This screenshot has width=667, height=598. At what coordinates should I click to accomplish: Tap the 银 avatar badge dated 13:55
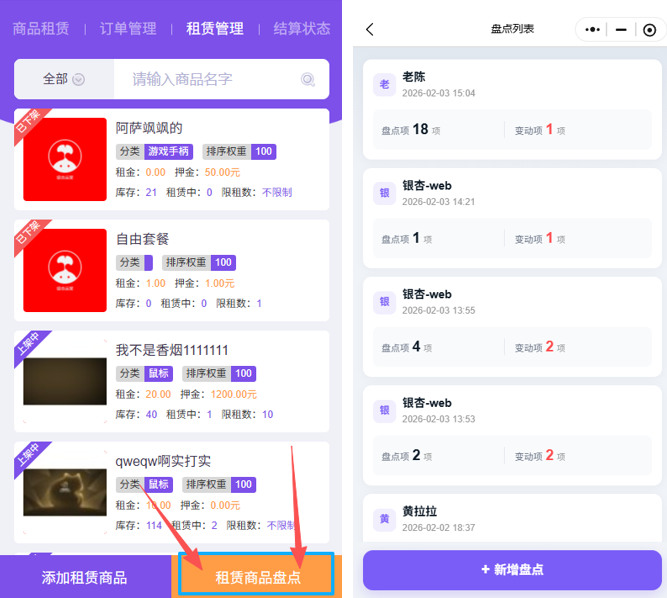pyautogui.click(x=384, y=302)
